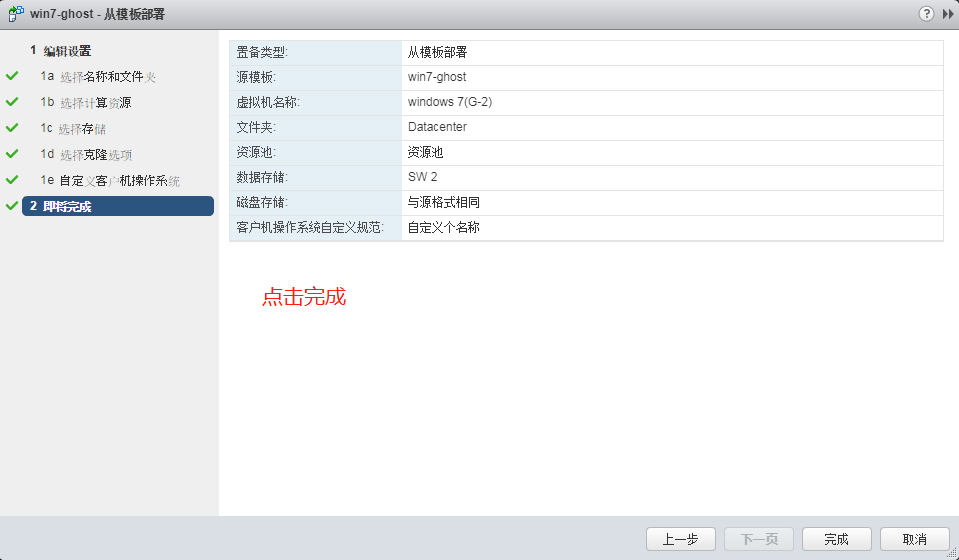Click the 数据存储 label
Viewport: 959px width, 560px height.
point(262,177)
